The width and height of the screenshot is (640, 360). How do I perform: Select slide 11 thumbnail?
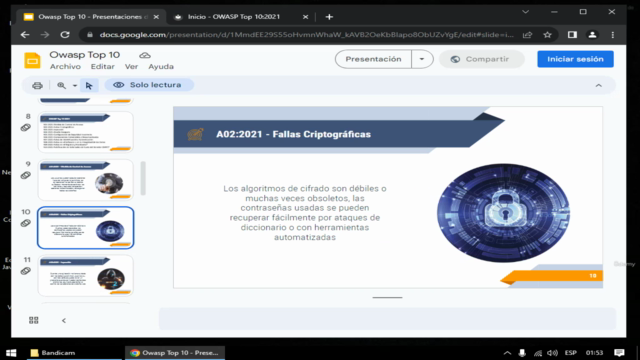click(86, 276)
